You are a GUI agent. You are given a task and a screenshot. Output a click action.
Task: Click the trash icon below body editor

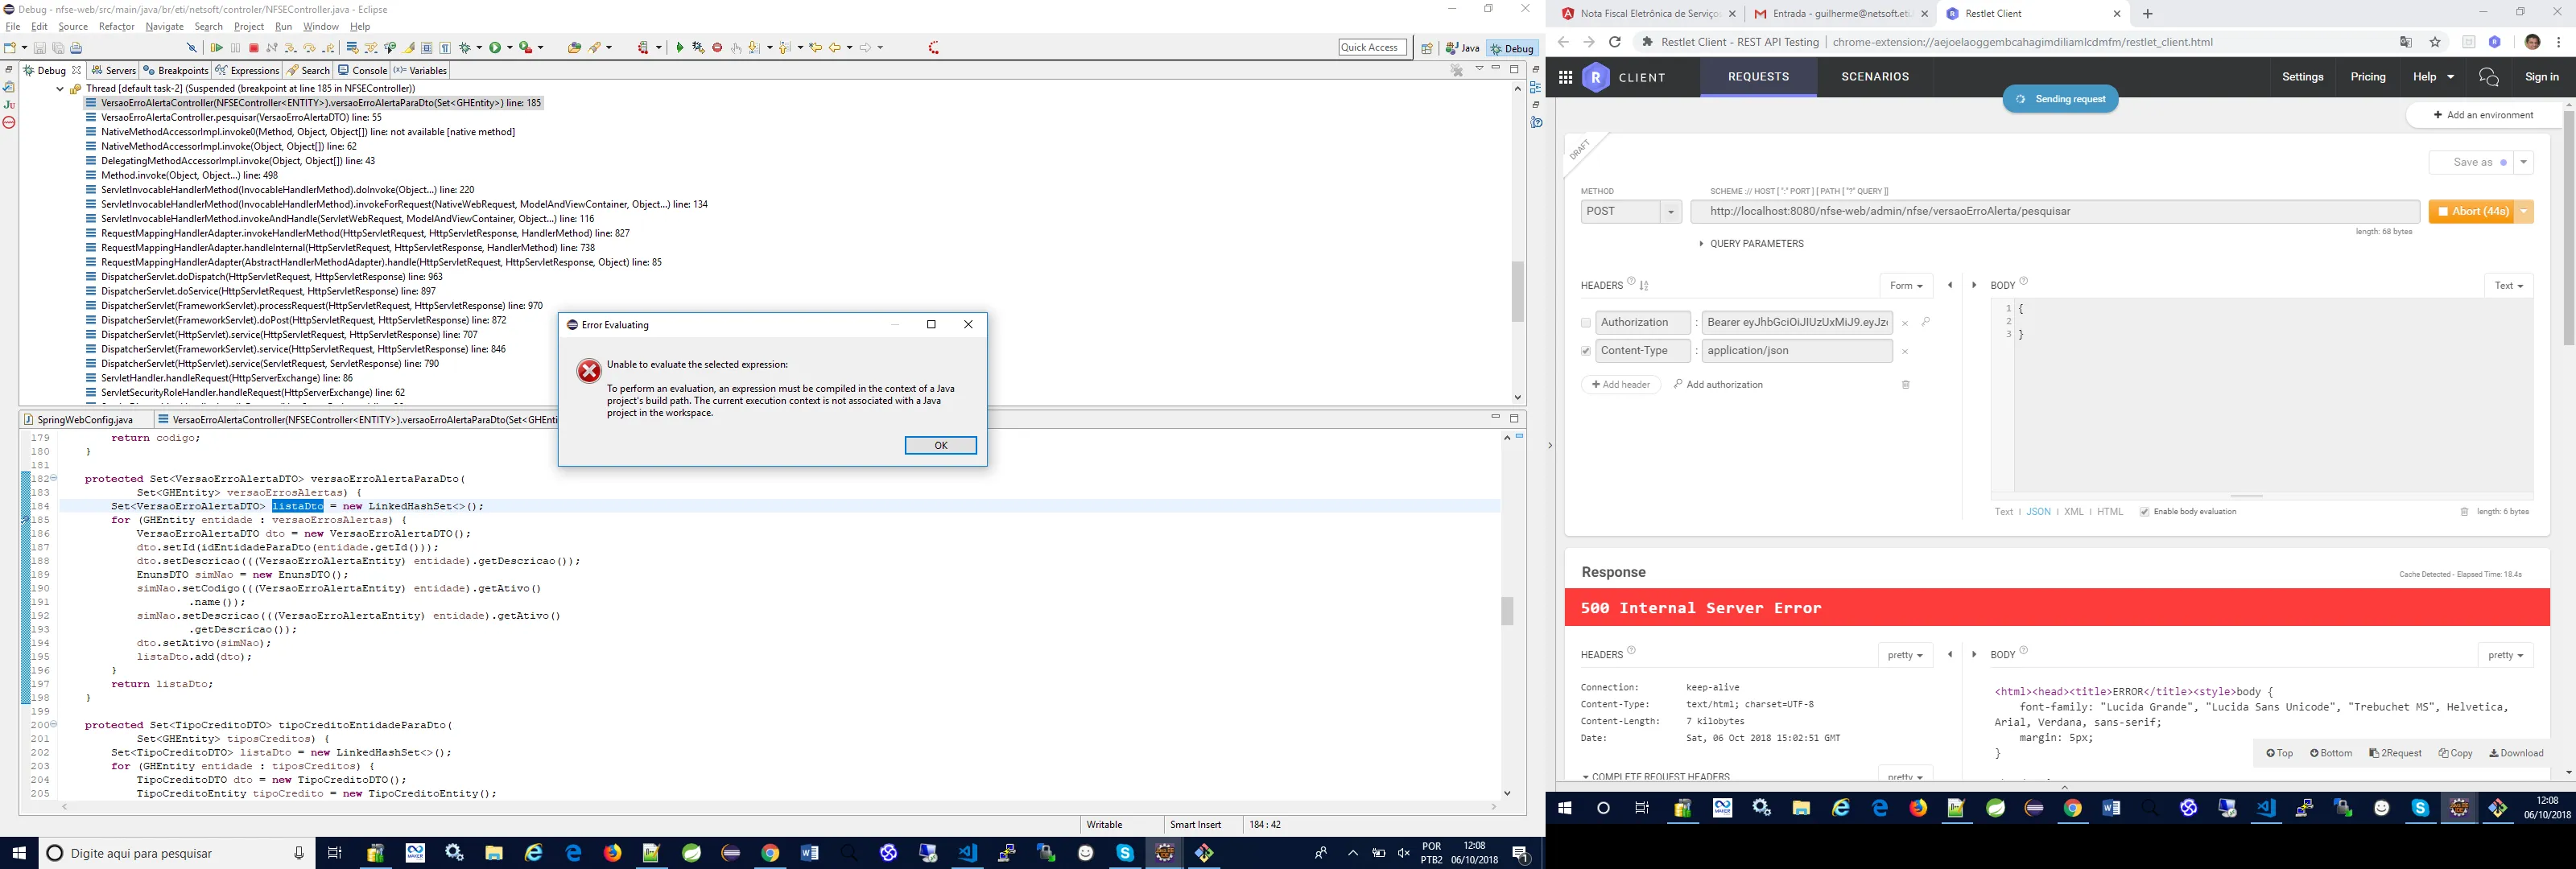tap(2464, 512)
